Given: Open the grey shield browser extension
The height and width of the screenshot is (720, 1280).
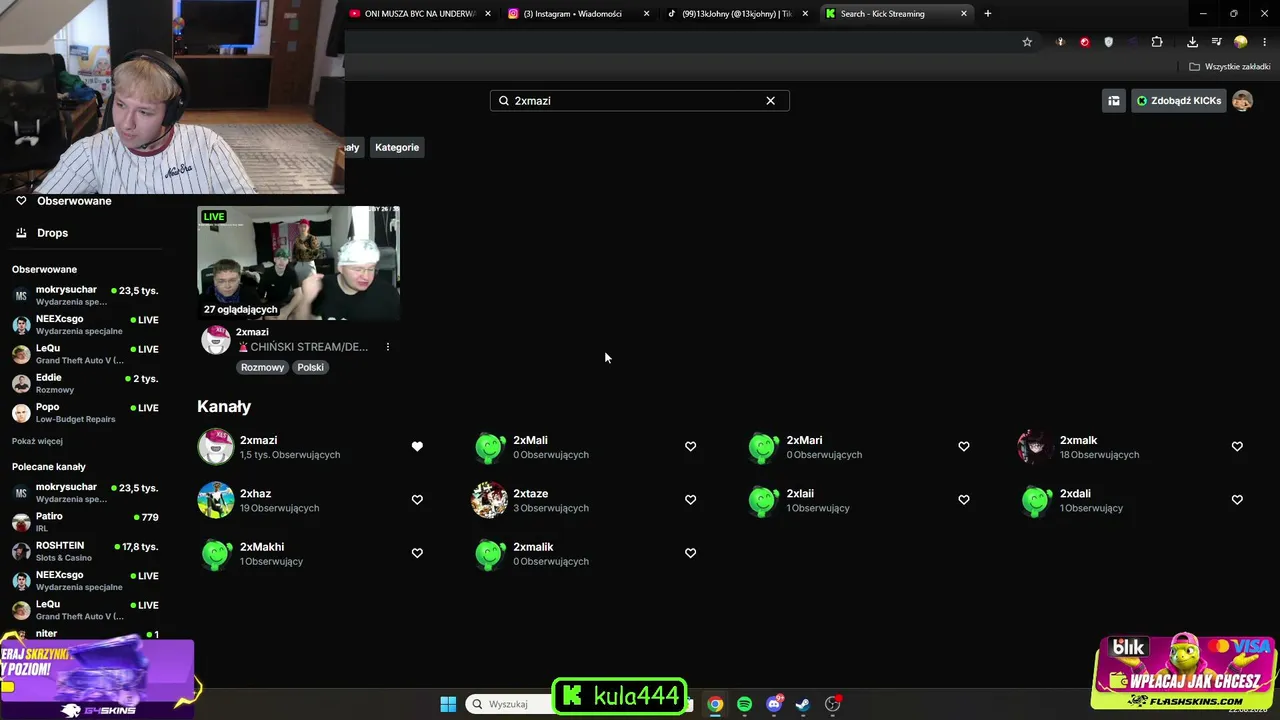Looking at the screenshot, I should [x=1108, y=42].
